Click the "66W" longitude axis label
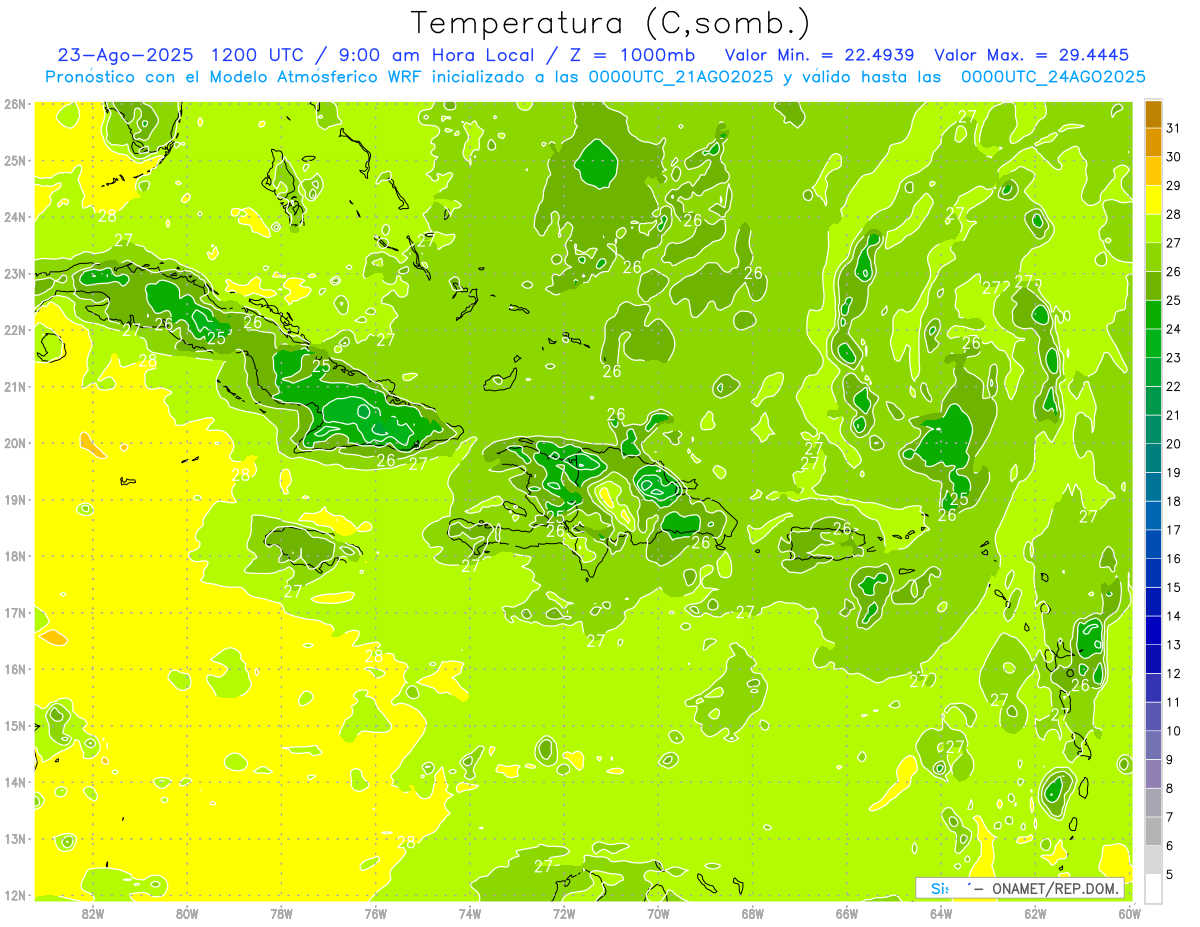The image size is (1200, 927). (847, 913)
